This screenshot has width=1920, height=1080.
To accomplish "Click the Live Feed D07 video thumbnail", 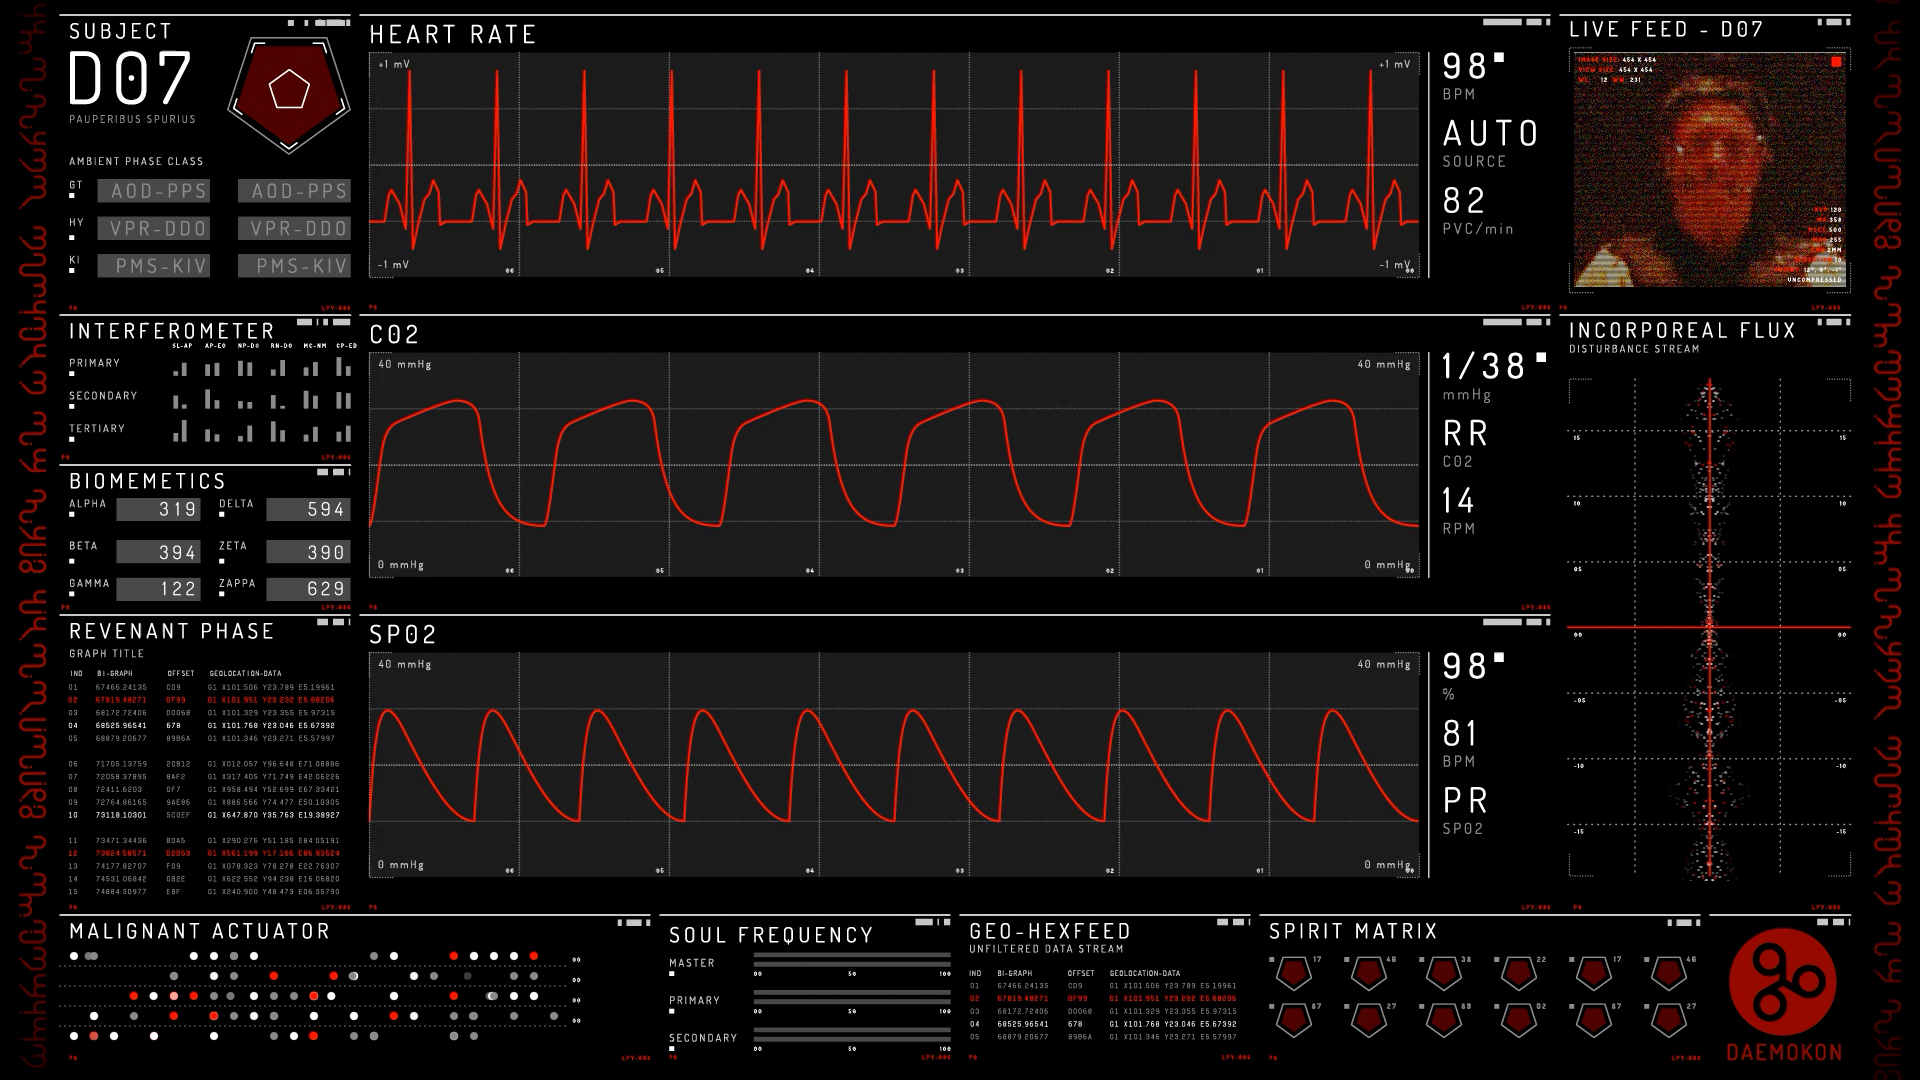I will (x=1709, y=168).
